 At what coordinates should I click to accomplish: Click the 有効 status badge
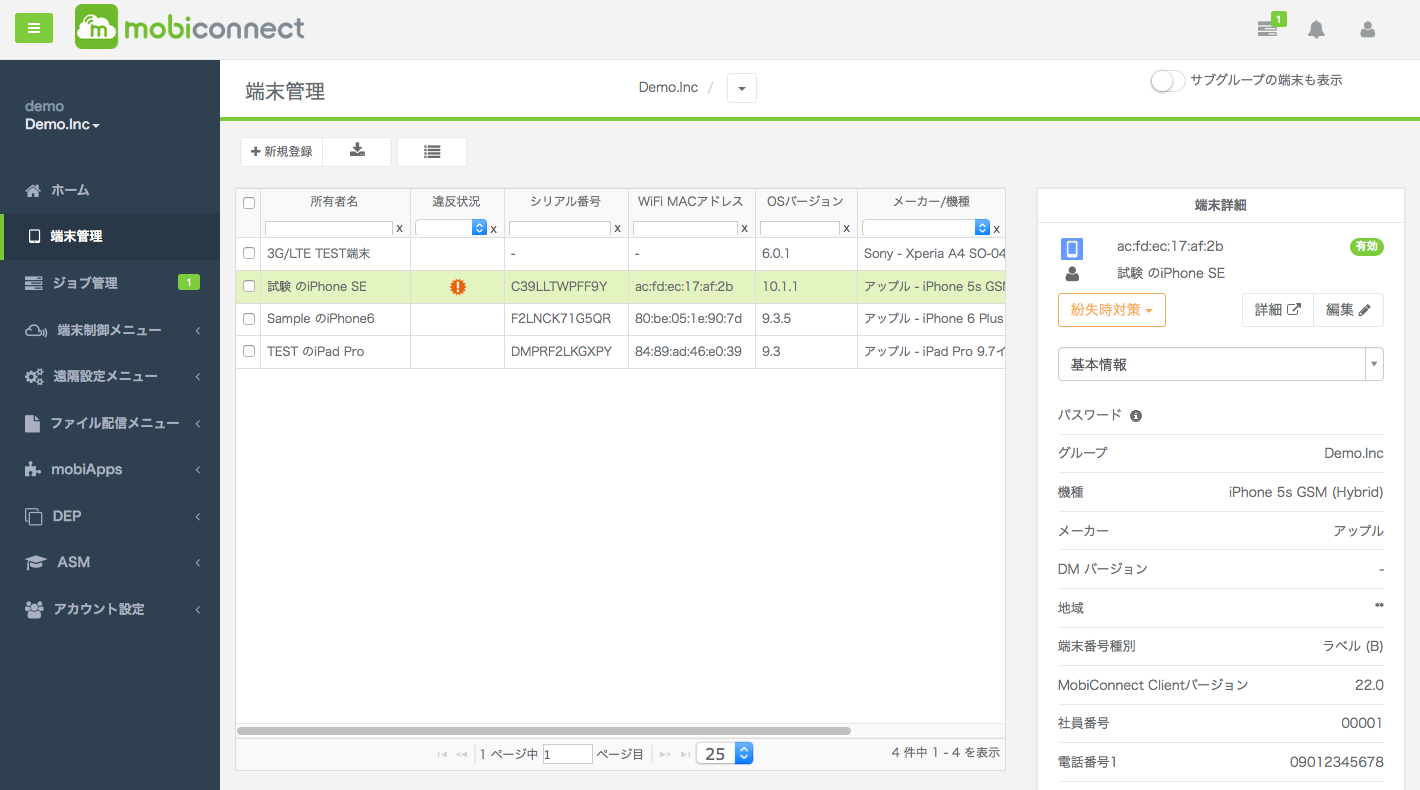point(1367,247)
